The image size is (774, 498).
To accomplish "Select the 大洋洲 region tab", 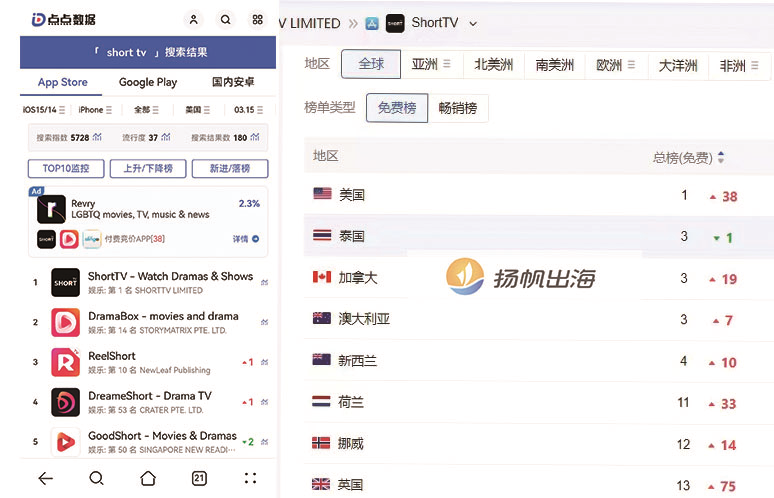I will pos(678,65).
